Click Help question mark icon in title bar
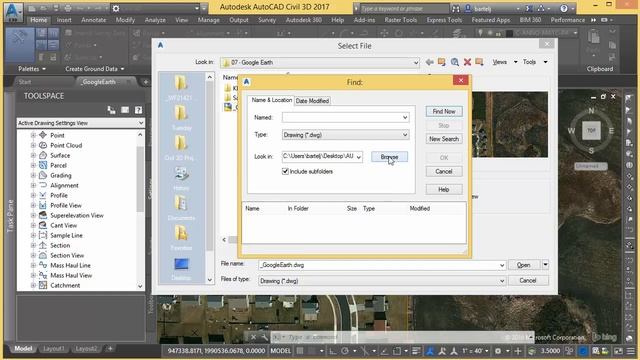 564,8
